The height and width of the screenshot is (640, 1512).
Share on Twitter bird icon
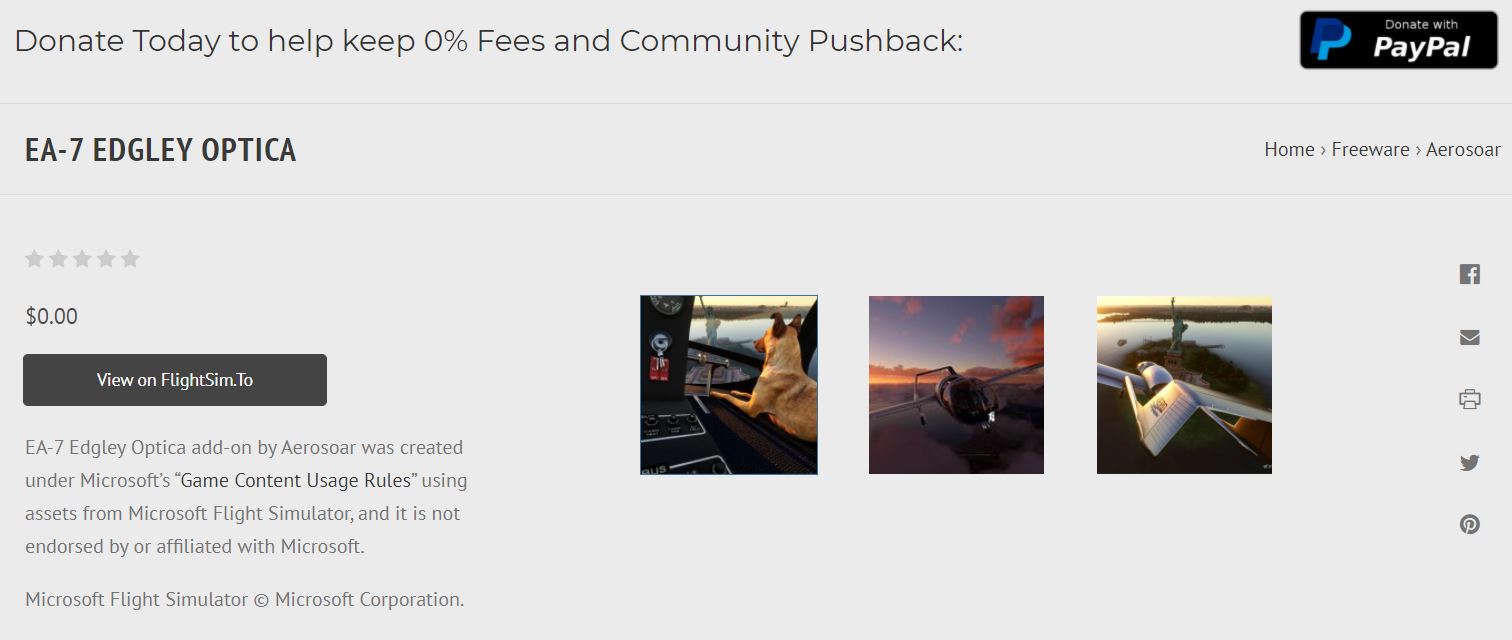pos(1469,462)
